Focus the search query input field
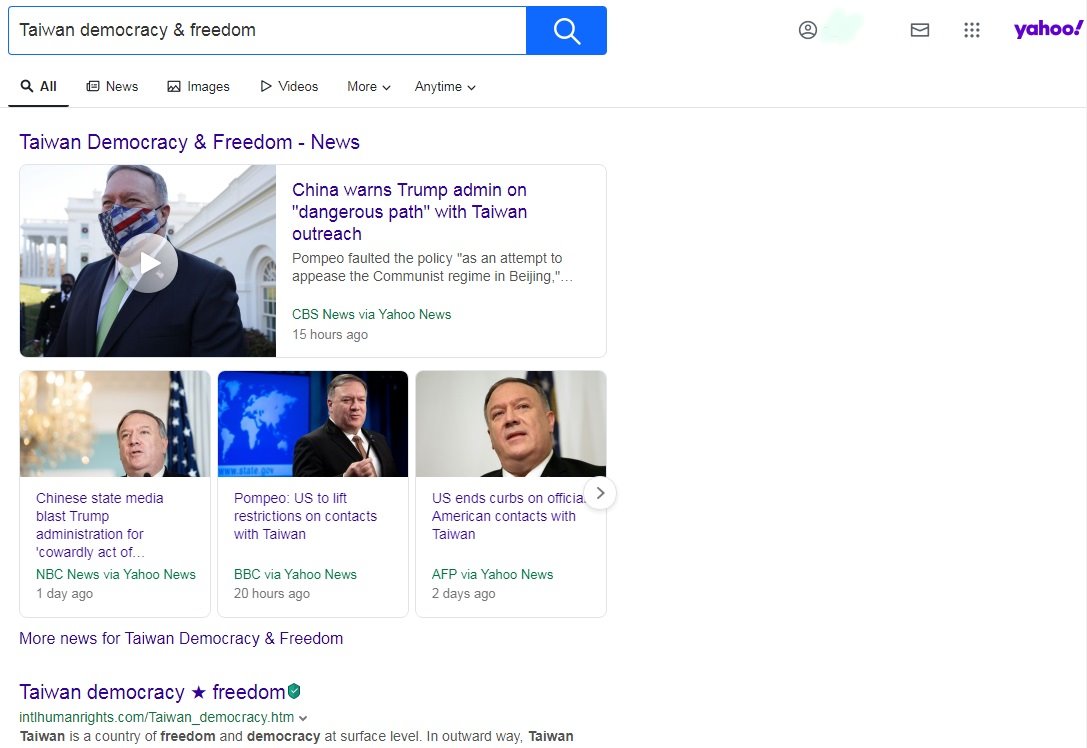Screen dimensions: 1087x748 click(x=267, y=31)
